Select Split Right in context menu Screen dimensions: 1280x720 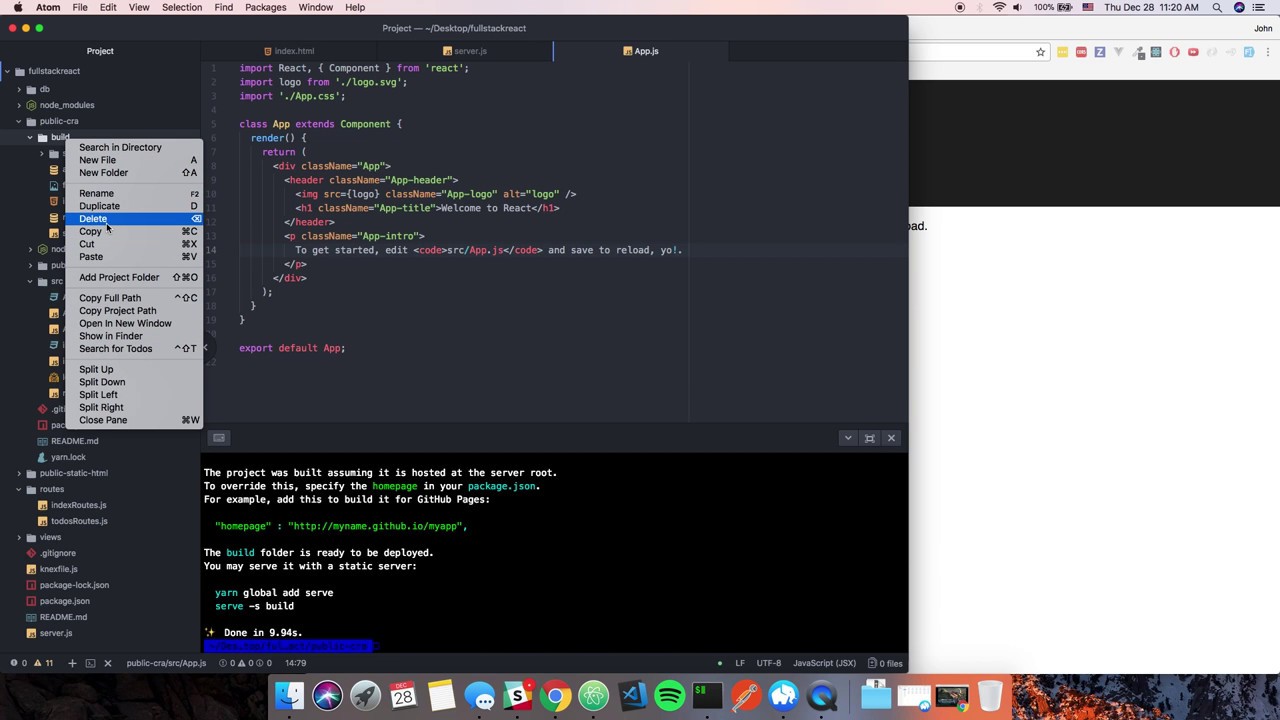point(134,407)
